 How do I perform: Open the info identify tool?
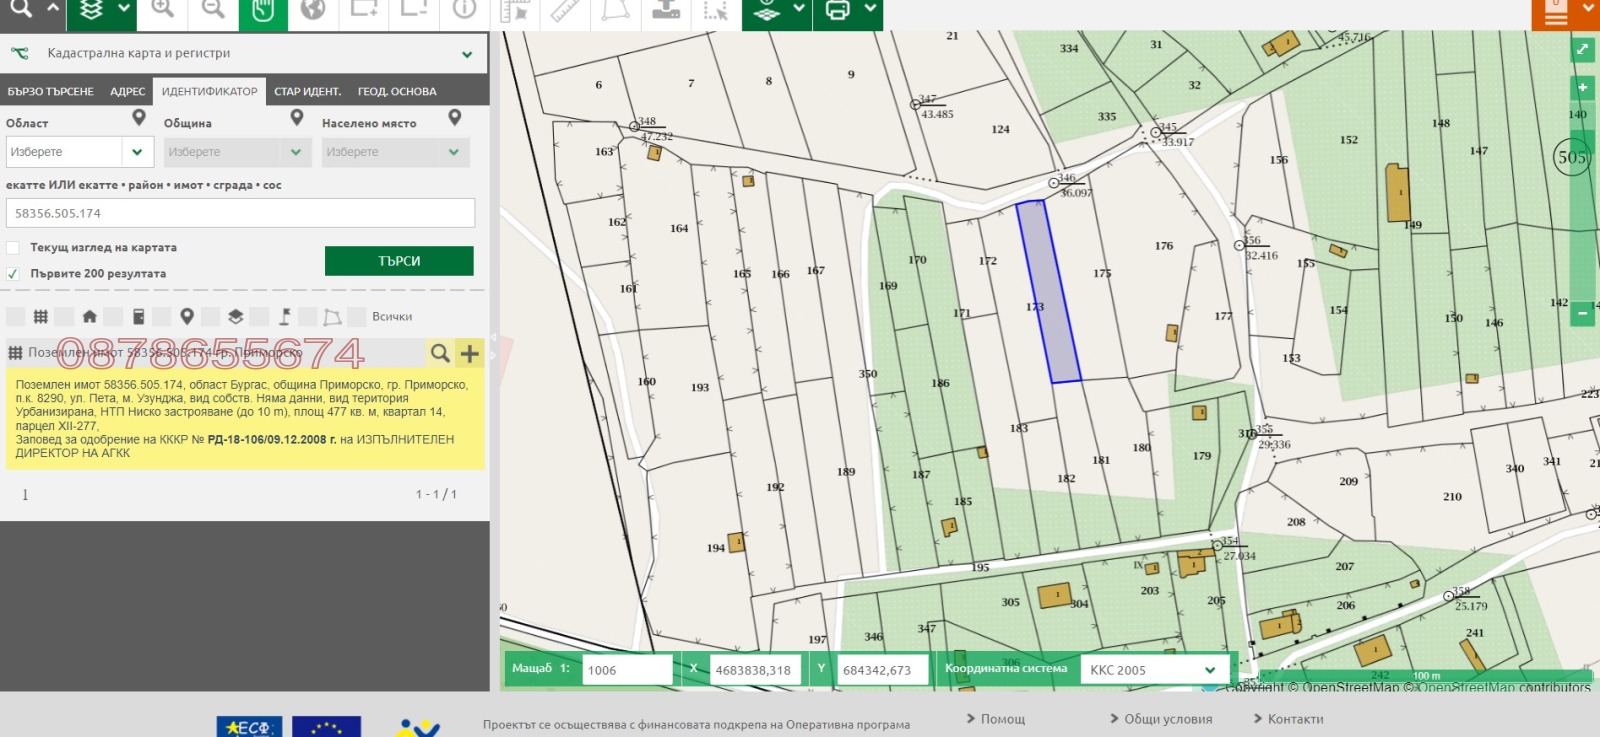[x=464, y=10]
